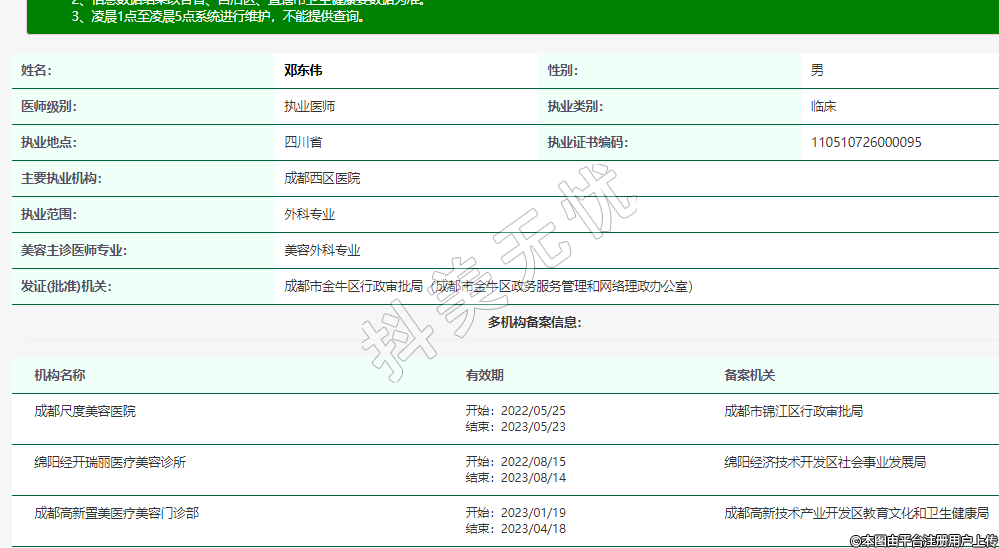Screen dimensions: 999x548
Task: Click the 外科专业 practice scope value
Action: coord(309,215)
